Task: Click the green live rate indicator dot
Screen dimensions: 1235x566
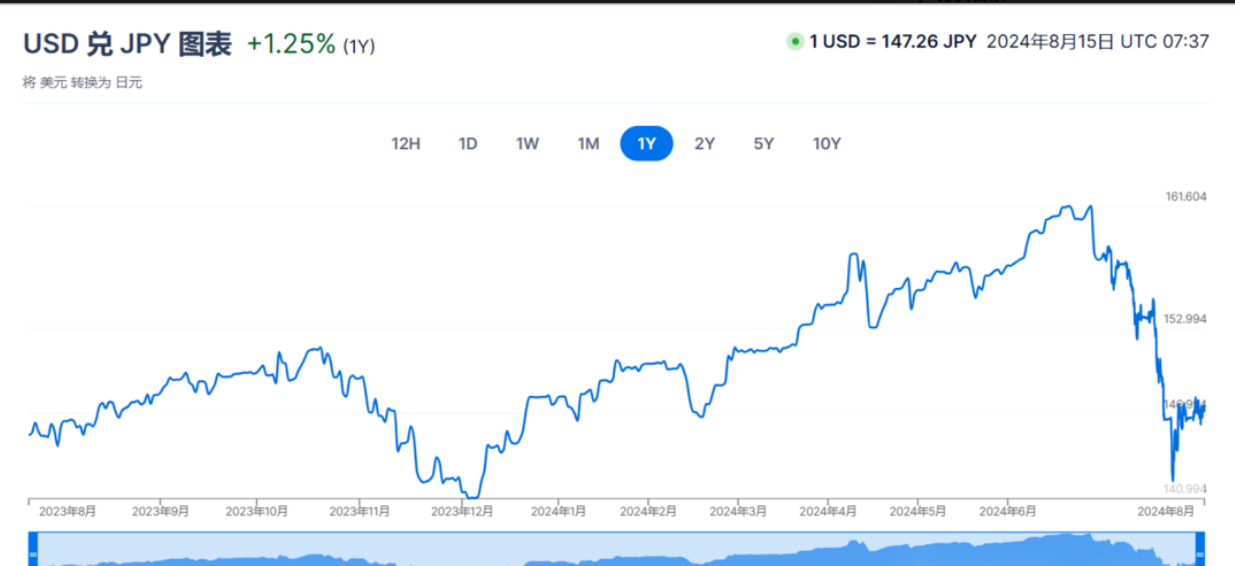Action: 795,42
